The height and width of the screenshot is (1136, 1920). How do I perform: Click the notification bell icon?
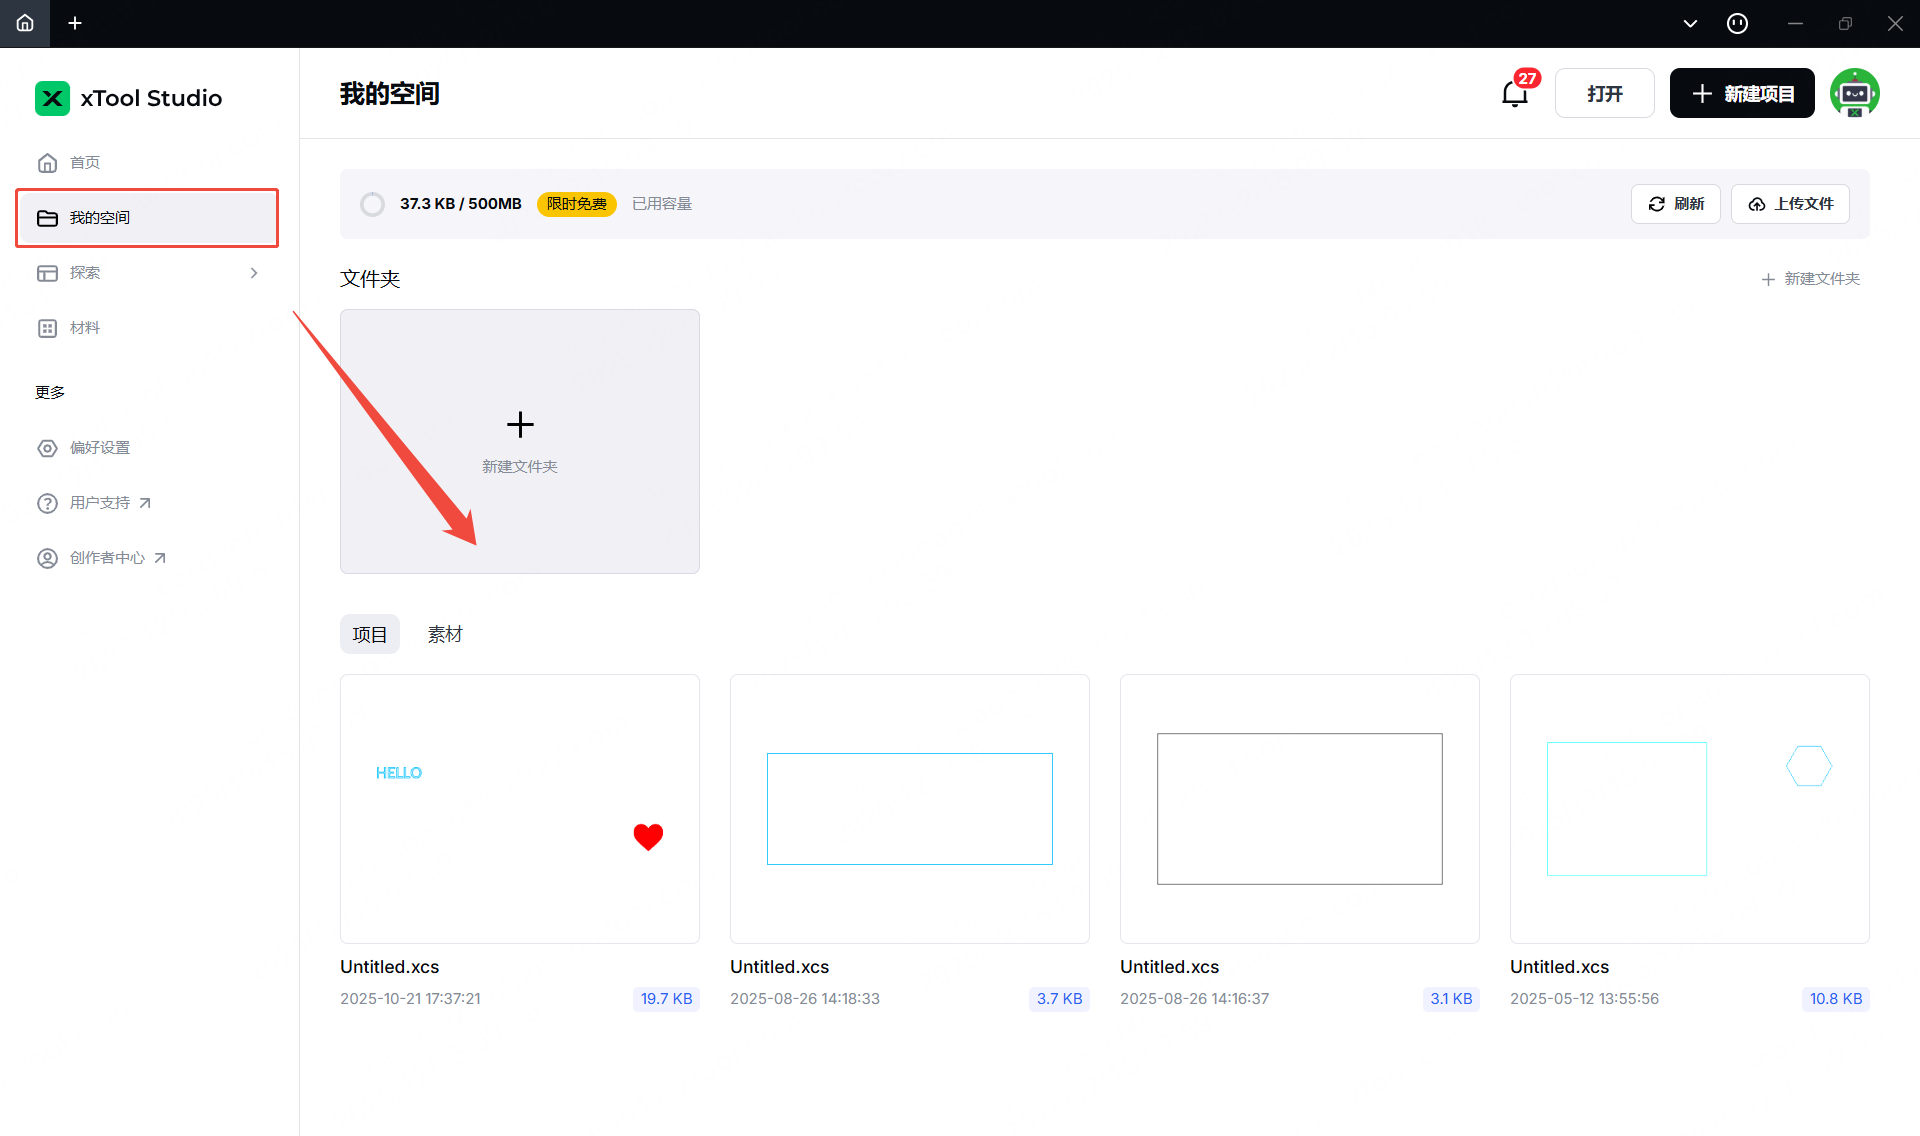coord(1515,94)
